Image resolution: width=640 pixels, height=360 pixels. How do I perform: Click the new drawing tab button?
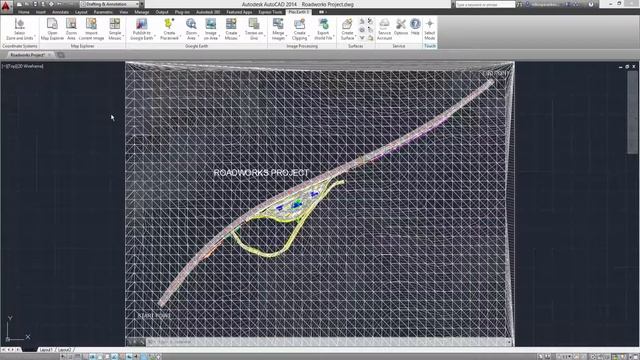(x=60, y=55)
